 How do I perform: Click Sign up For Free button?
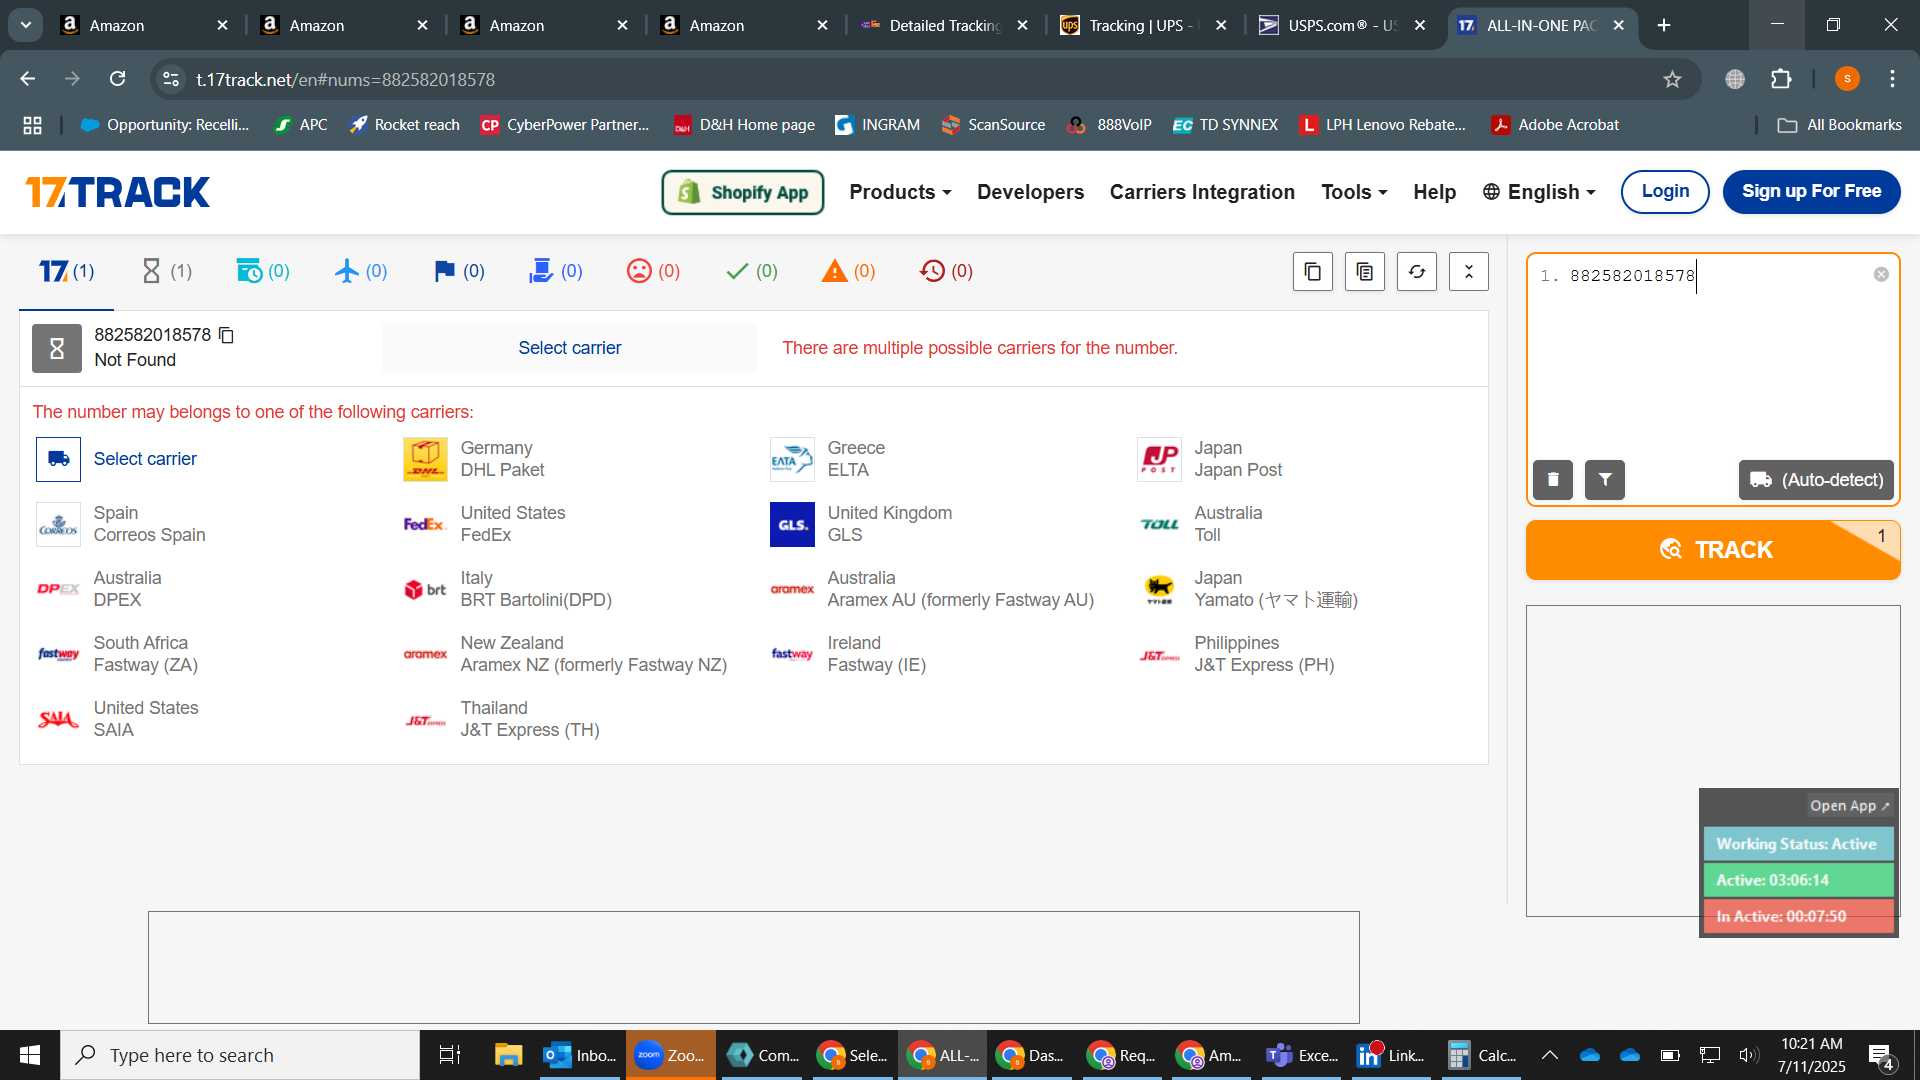point(1811,192)
